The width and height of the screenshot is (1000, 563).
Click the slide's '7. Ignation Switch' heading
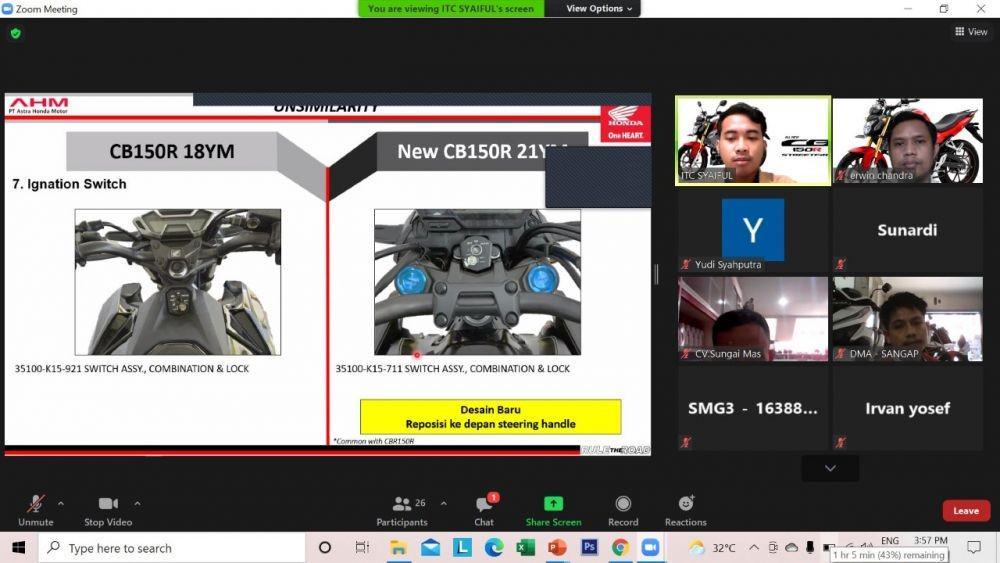(x=70, y=184)
